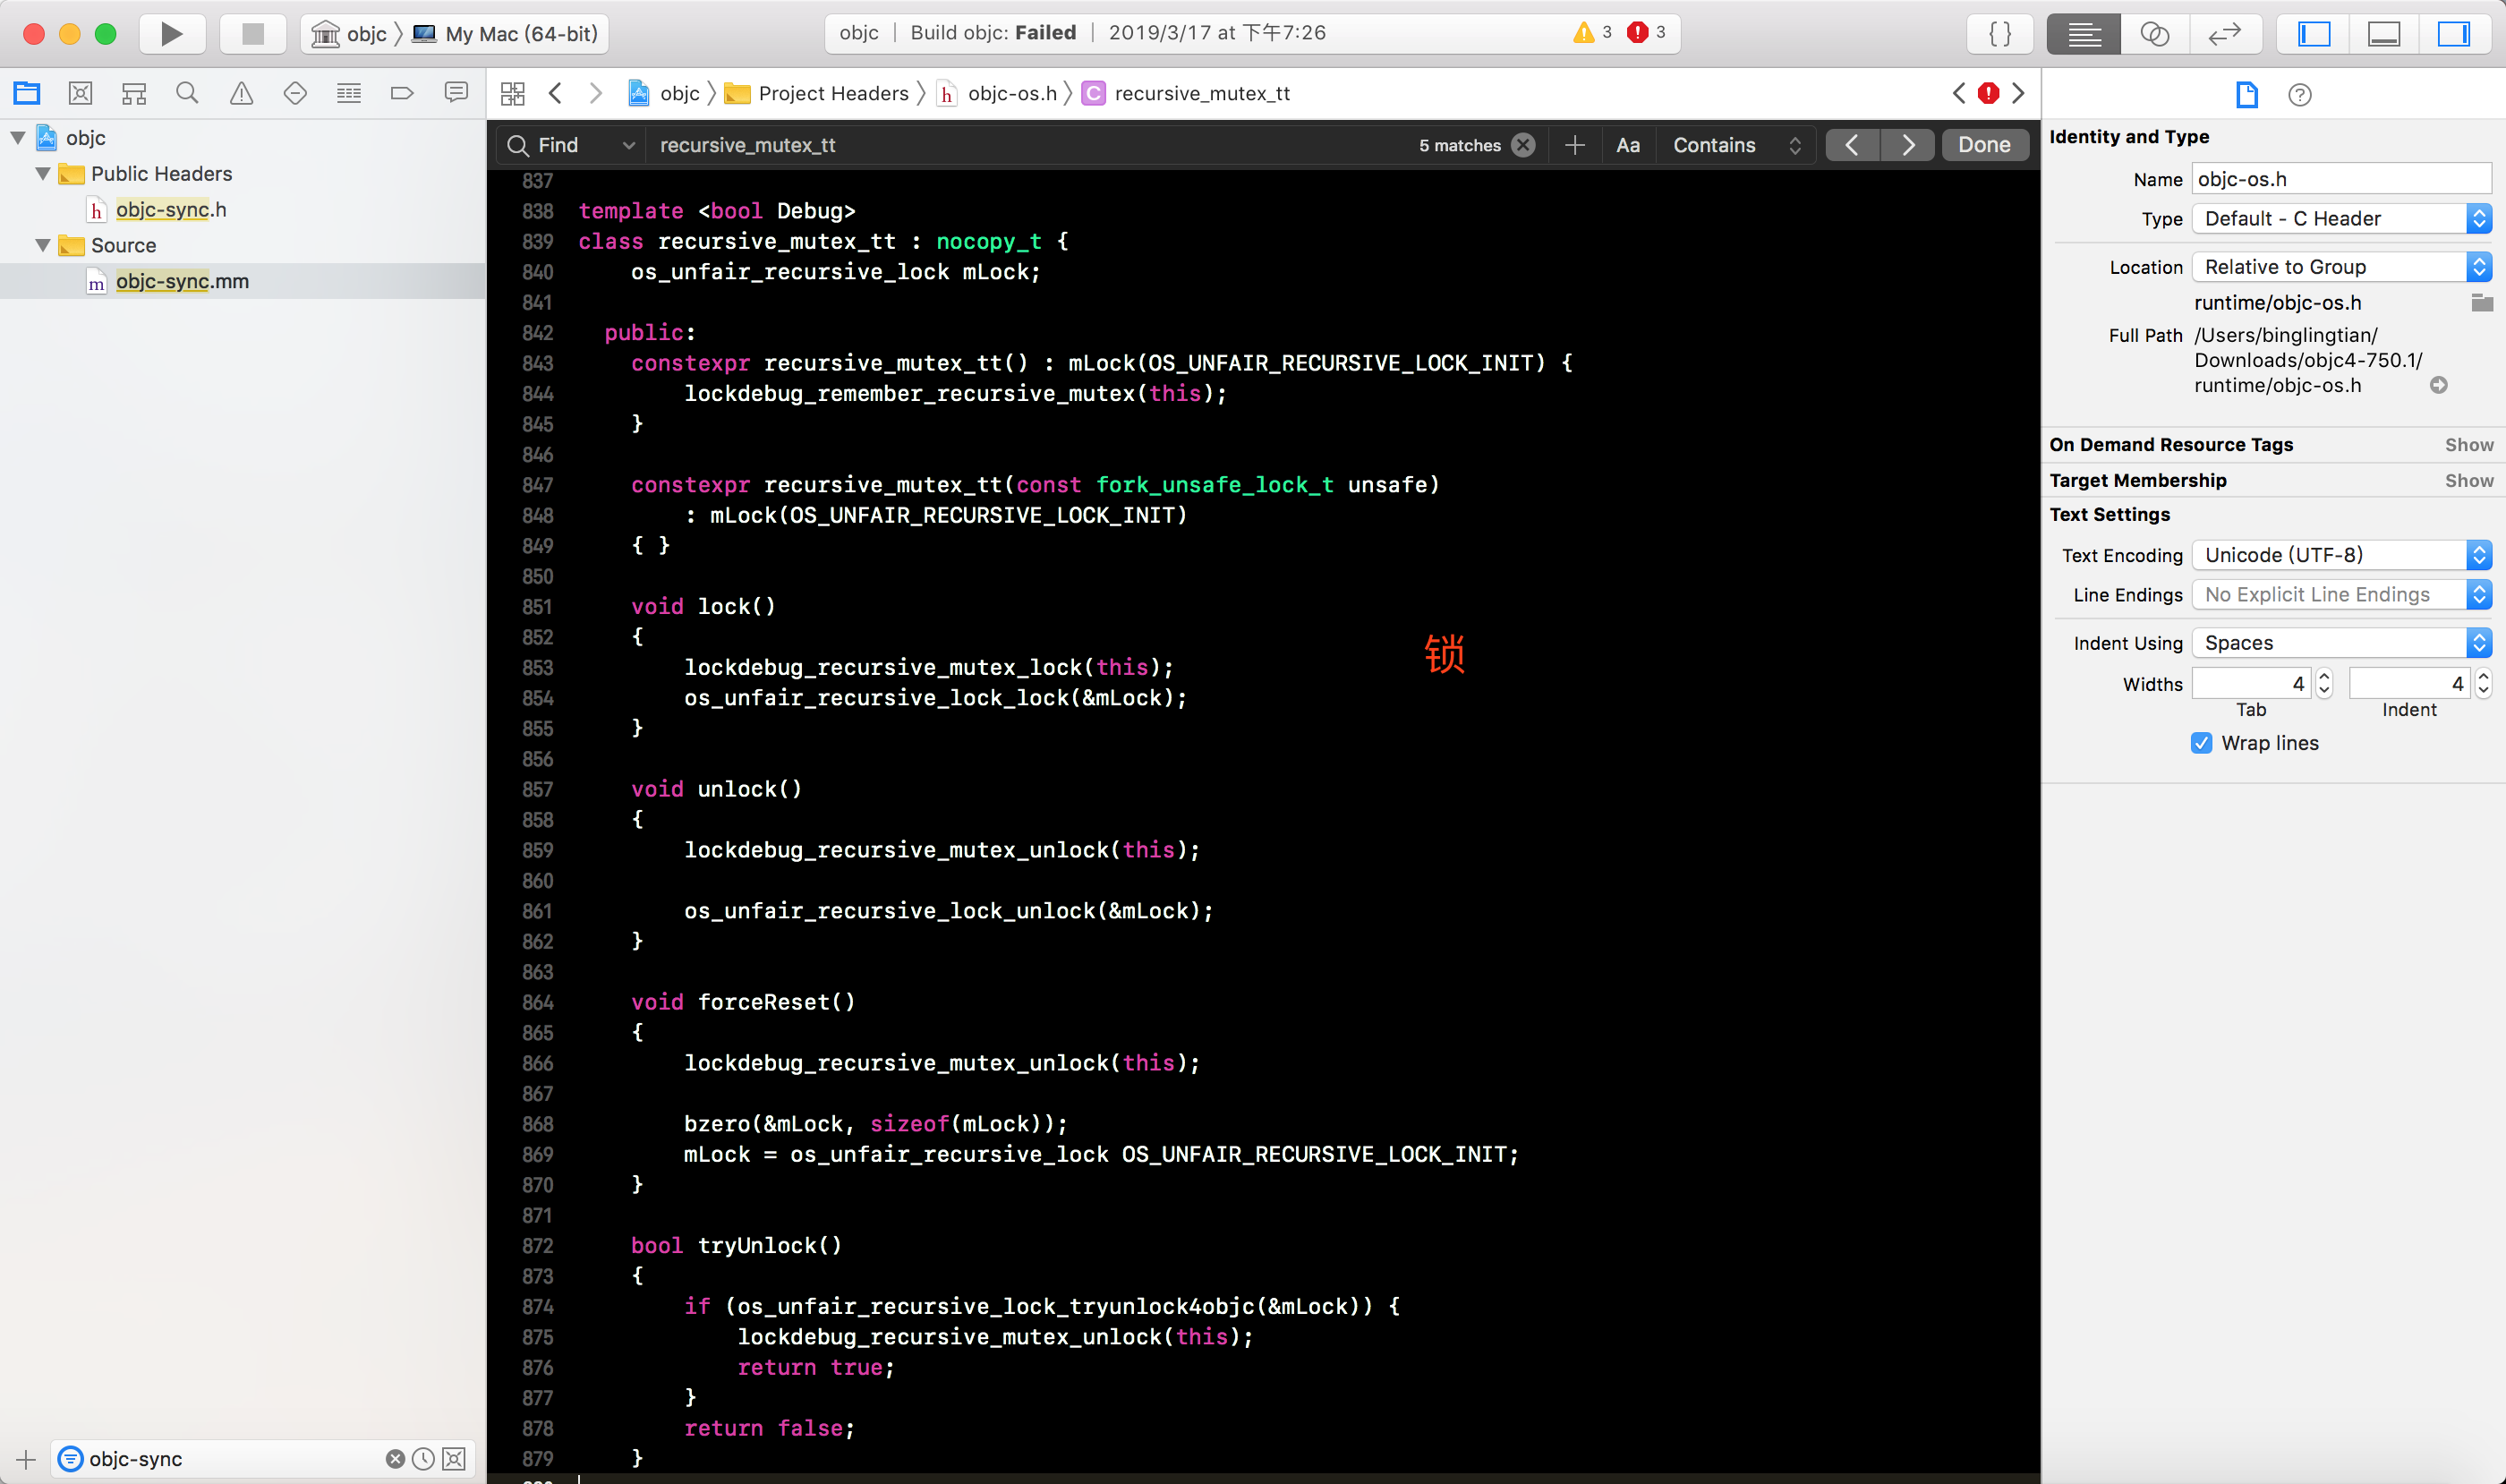The image size is (2506, 1484).
Task: Clear the navigator filter field
Action: pyautogui.click(x=395, y=1459)
